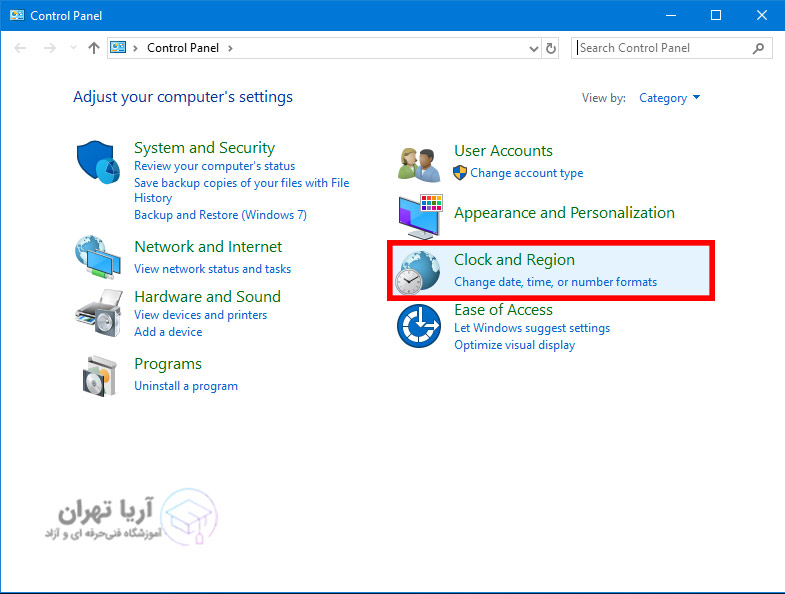Click View devices and printers

coord(200,315)
